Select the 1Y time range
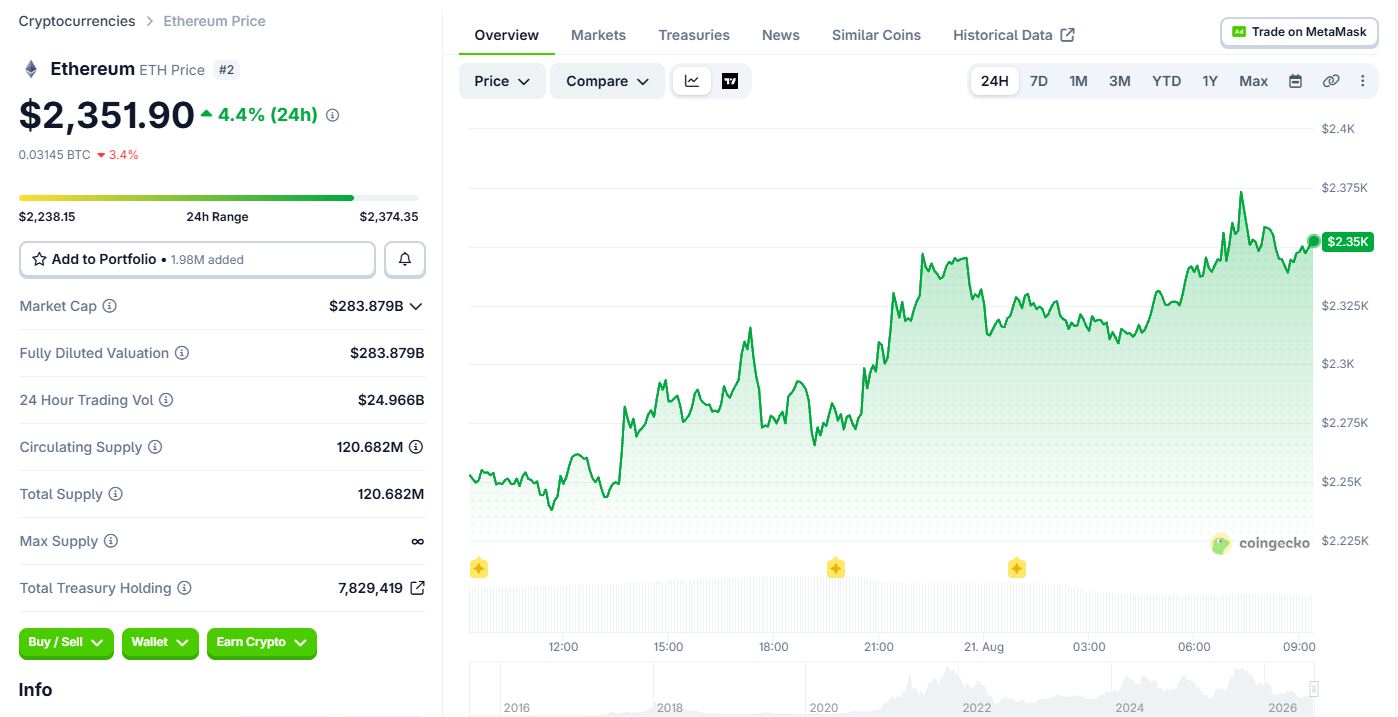 (x=1210, y=81)
